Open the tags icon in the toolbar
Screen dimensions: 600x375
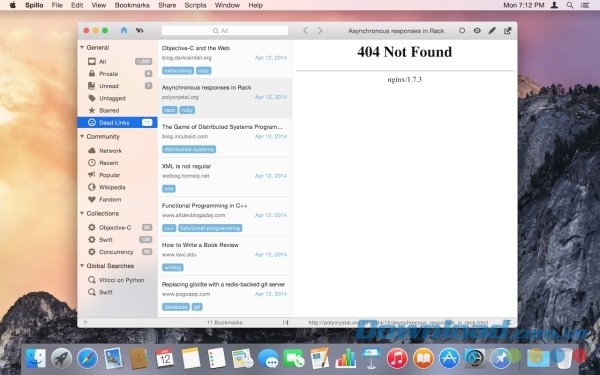click(x=140, y=30)
